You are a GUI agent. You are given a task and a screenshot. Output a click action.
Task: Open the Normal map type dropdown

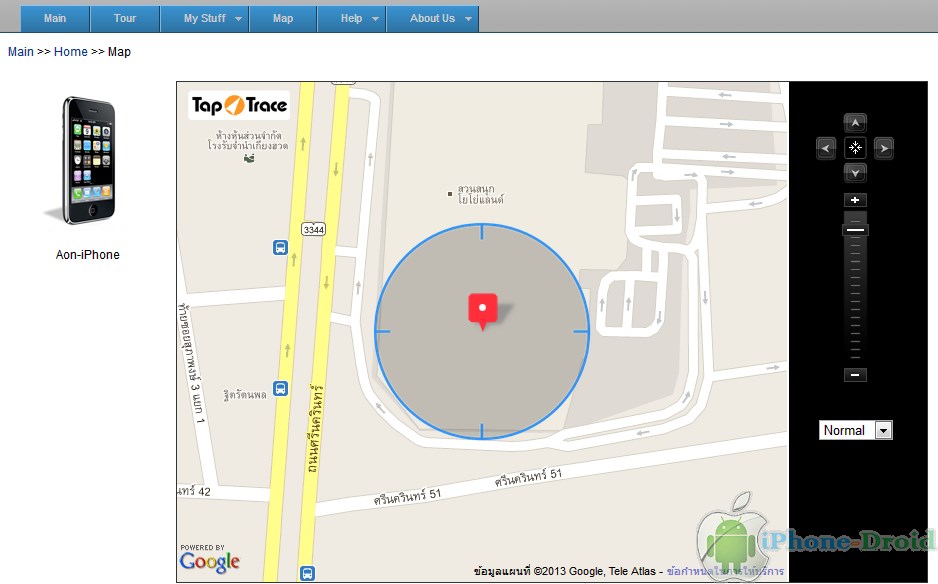click(855, 430)
